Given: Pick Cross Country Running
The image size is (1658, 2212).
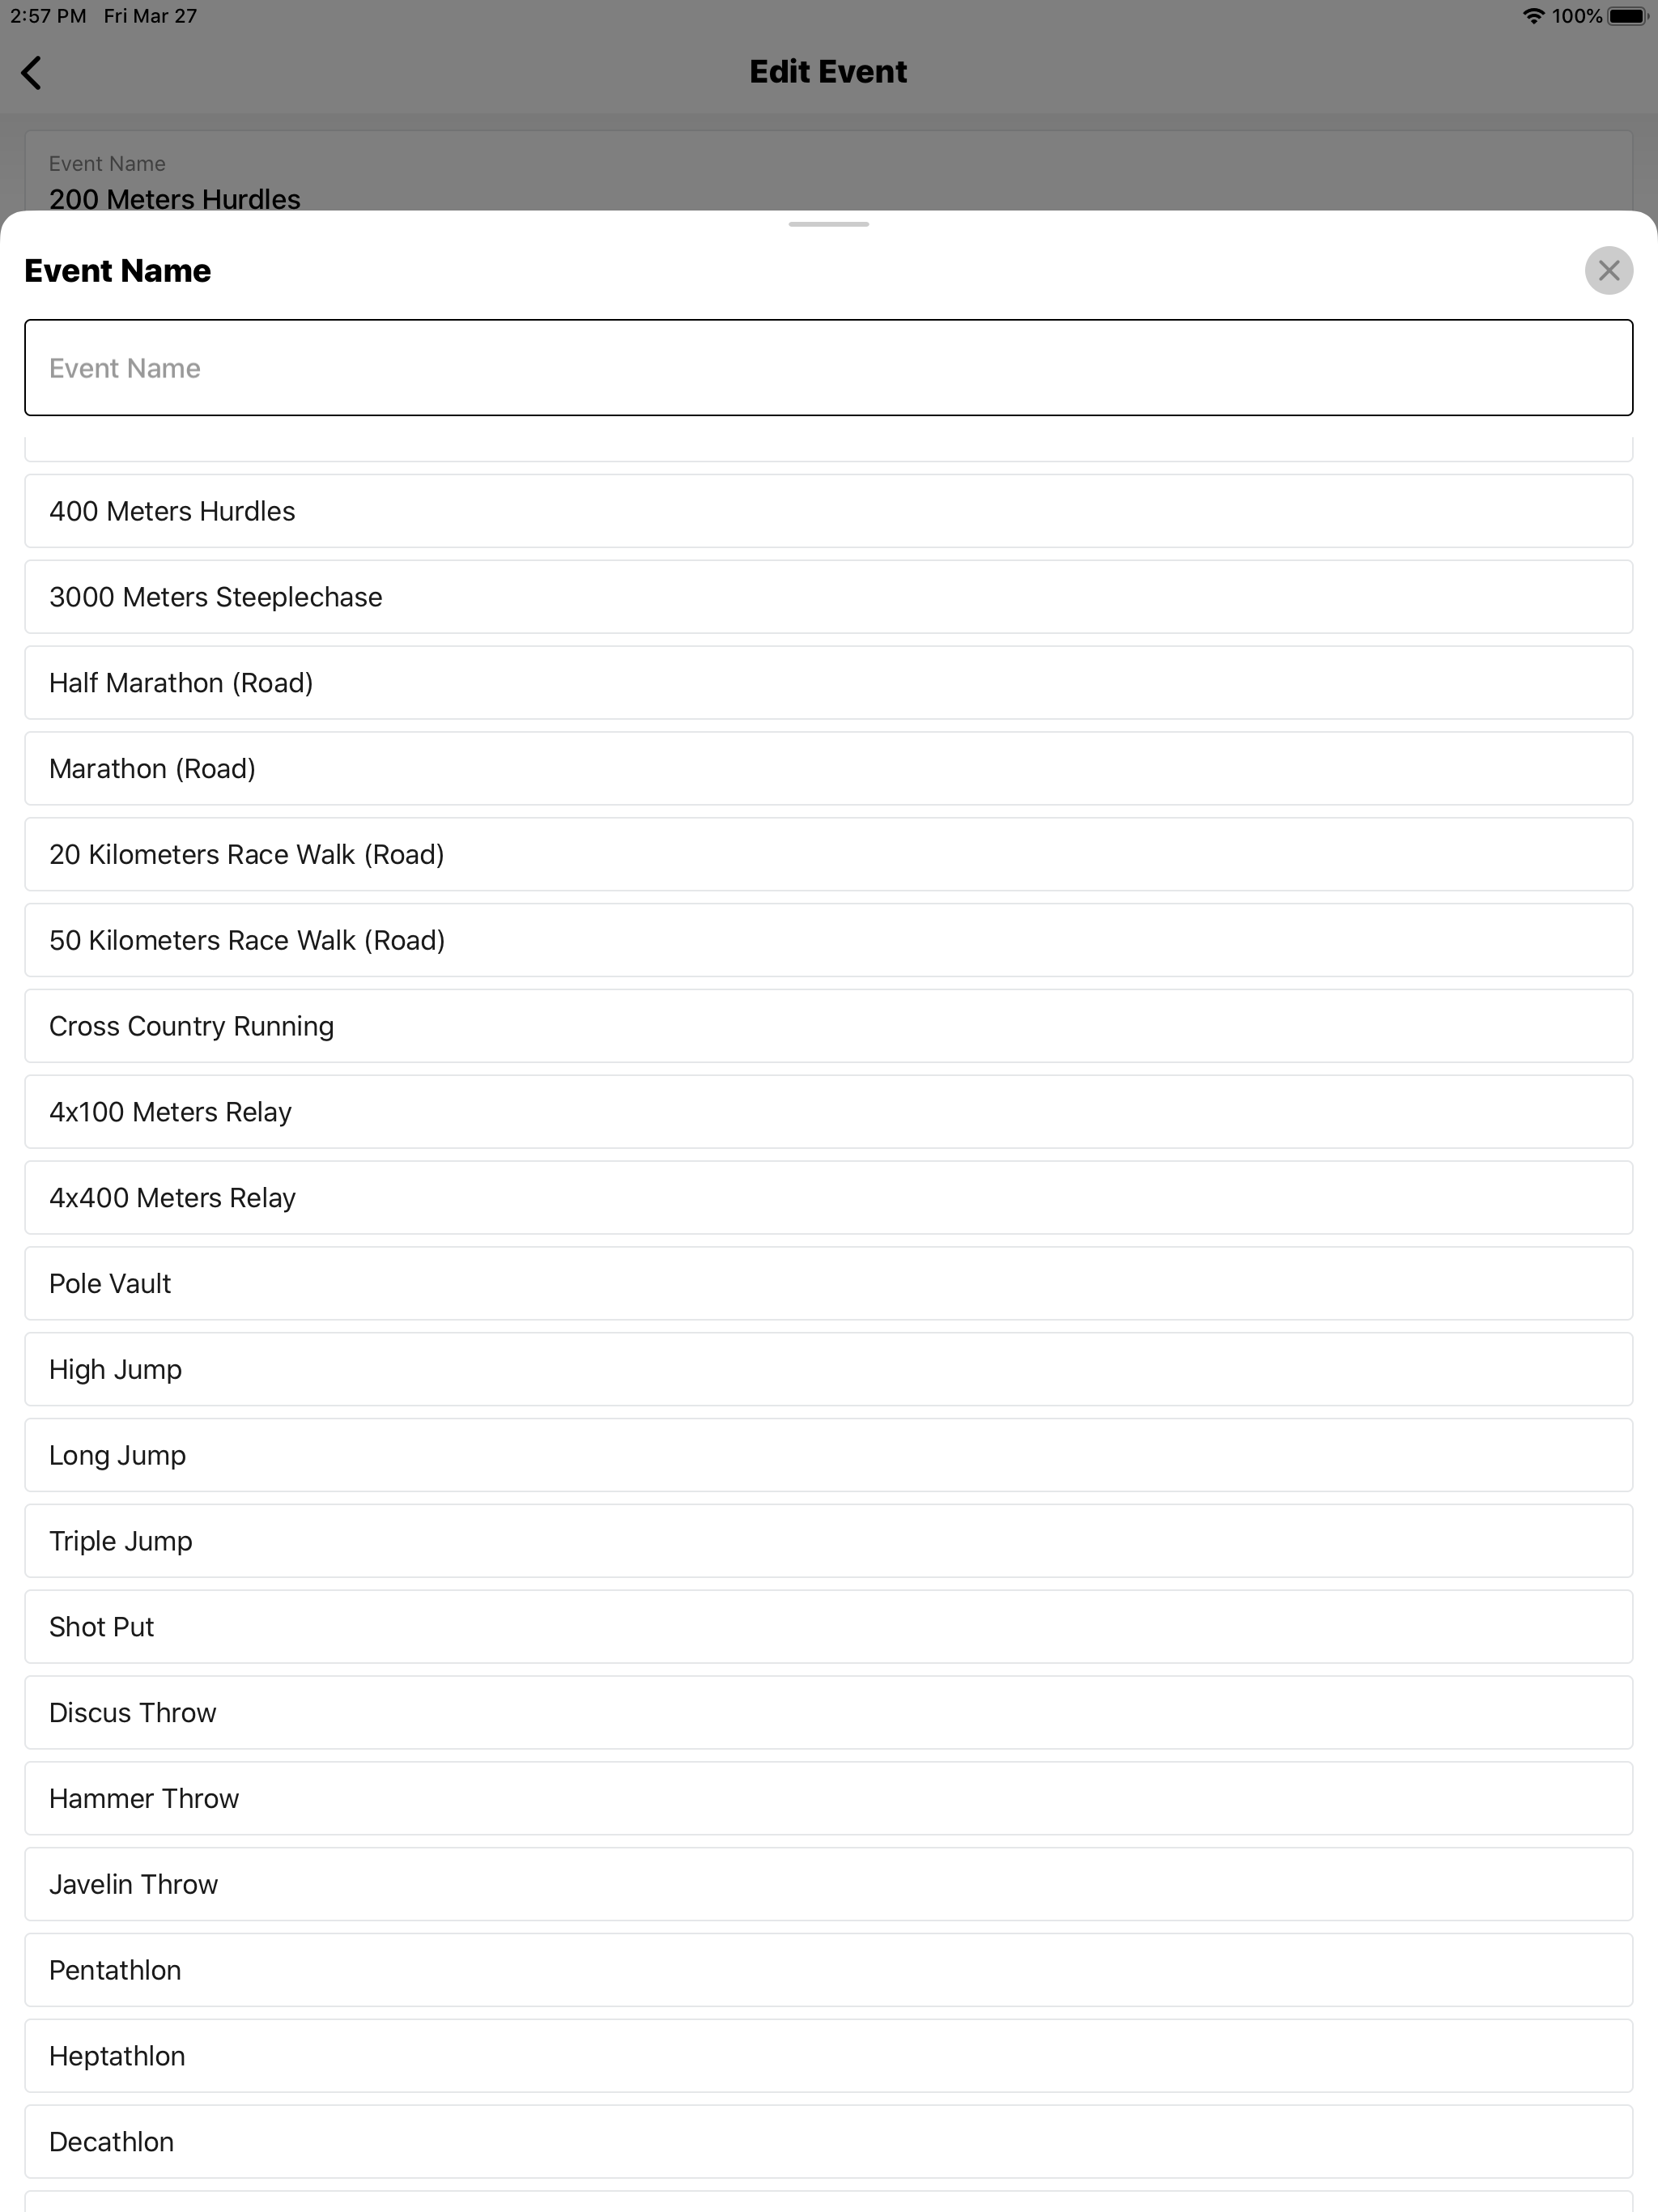Looking at the screenshot, I should (828, 1026).
